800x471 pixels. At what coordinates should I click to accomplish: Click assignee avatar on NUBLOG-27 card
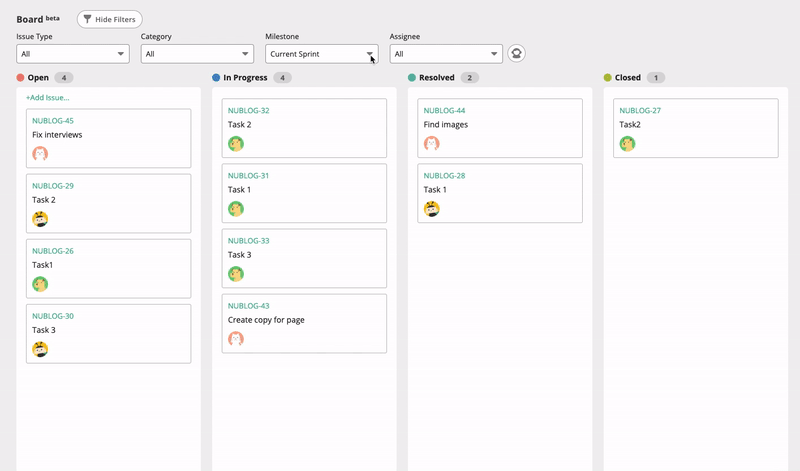click(x=628, y=143)
